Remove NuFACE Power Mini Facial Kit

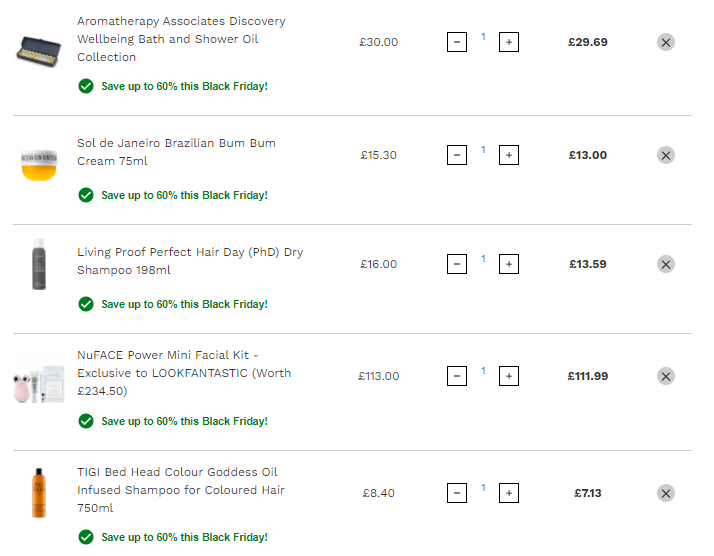click(x=665, y=376)
